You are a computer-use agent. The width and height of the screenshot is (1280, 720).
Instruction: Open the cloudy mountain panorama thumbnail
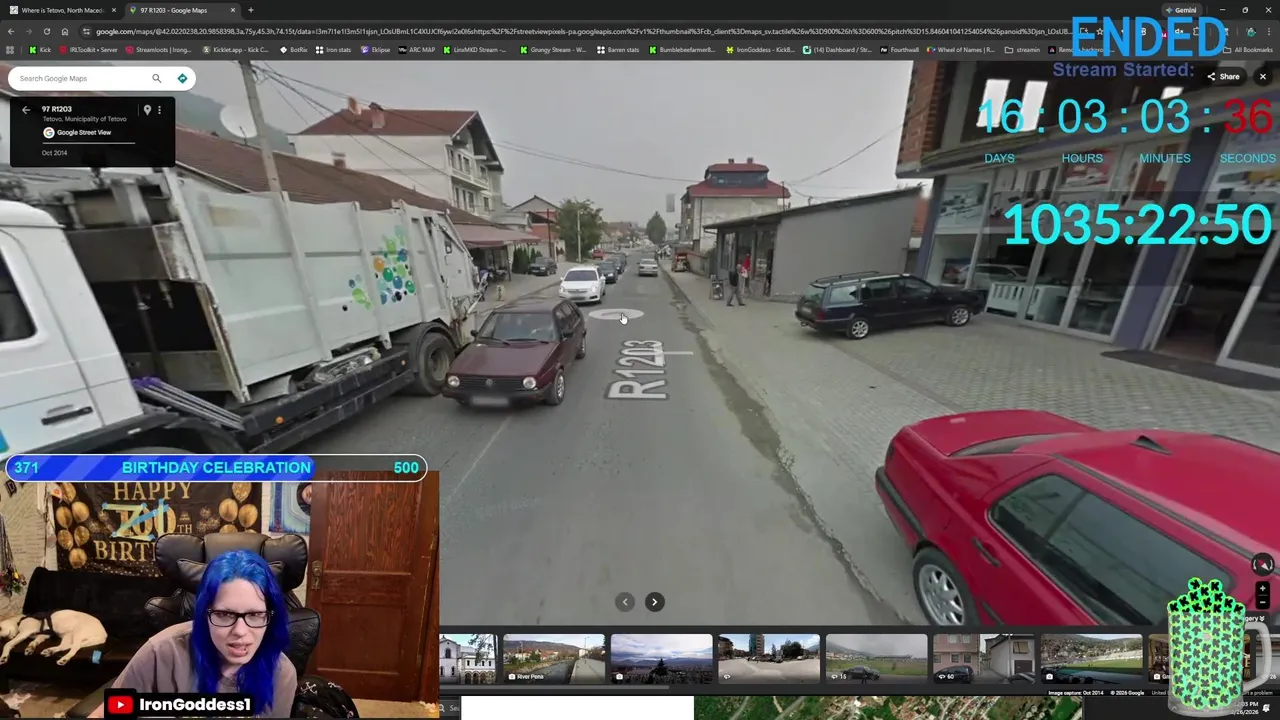click(x=661, y=658)
